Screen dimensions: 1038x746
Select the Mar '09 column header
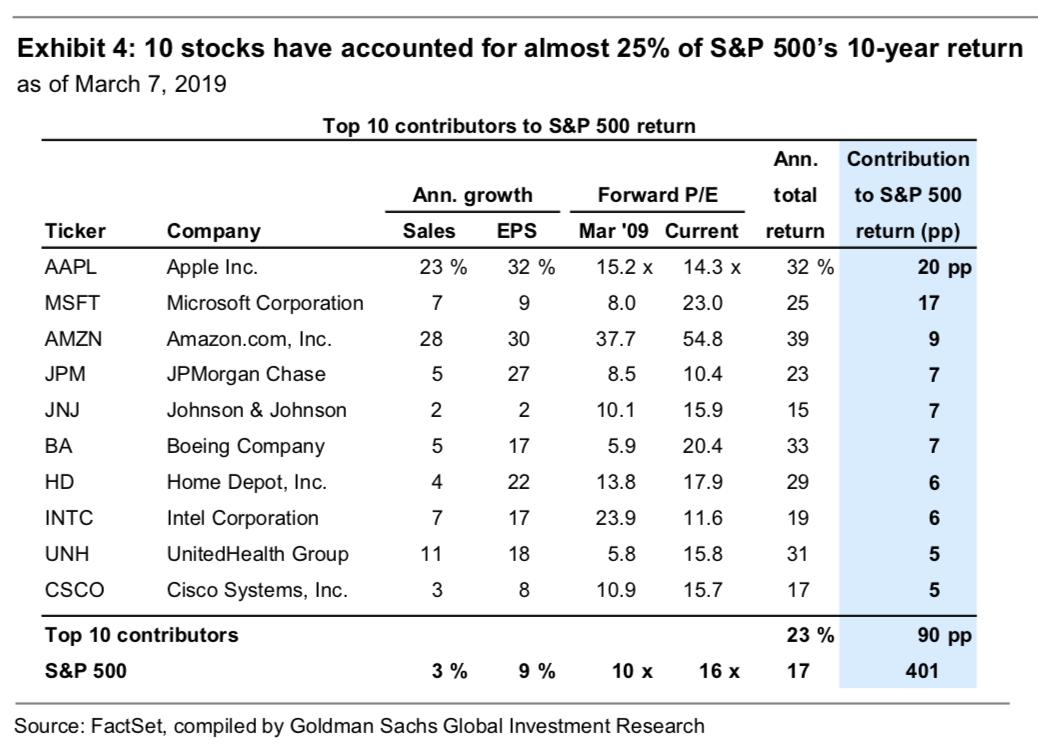point(614,231)
